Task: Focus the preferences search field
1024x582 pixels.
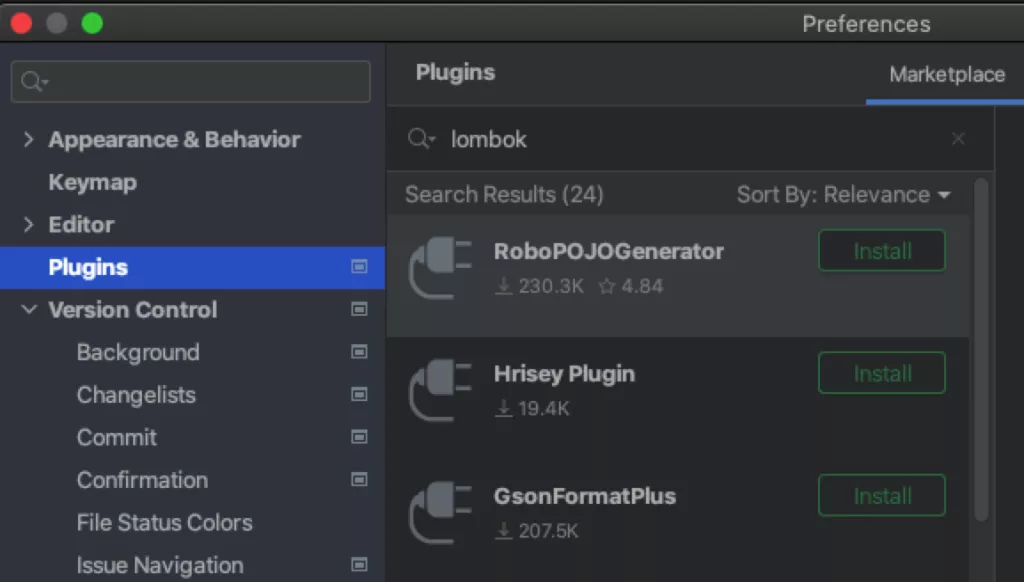Action: 191,82
